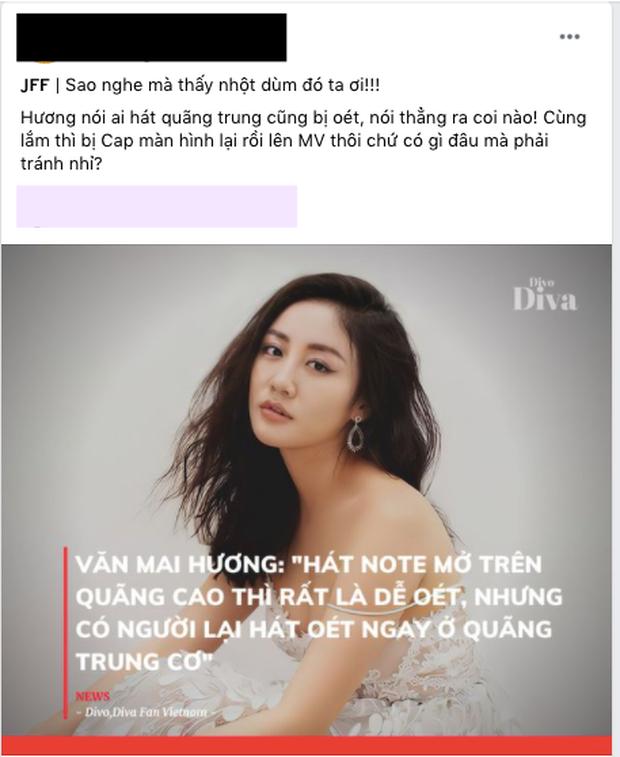Click the blacked-out poster name bar

pos(152,38)
